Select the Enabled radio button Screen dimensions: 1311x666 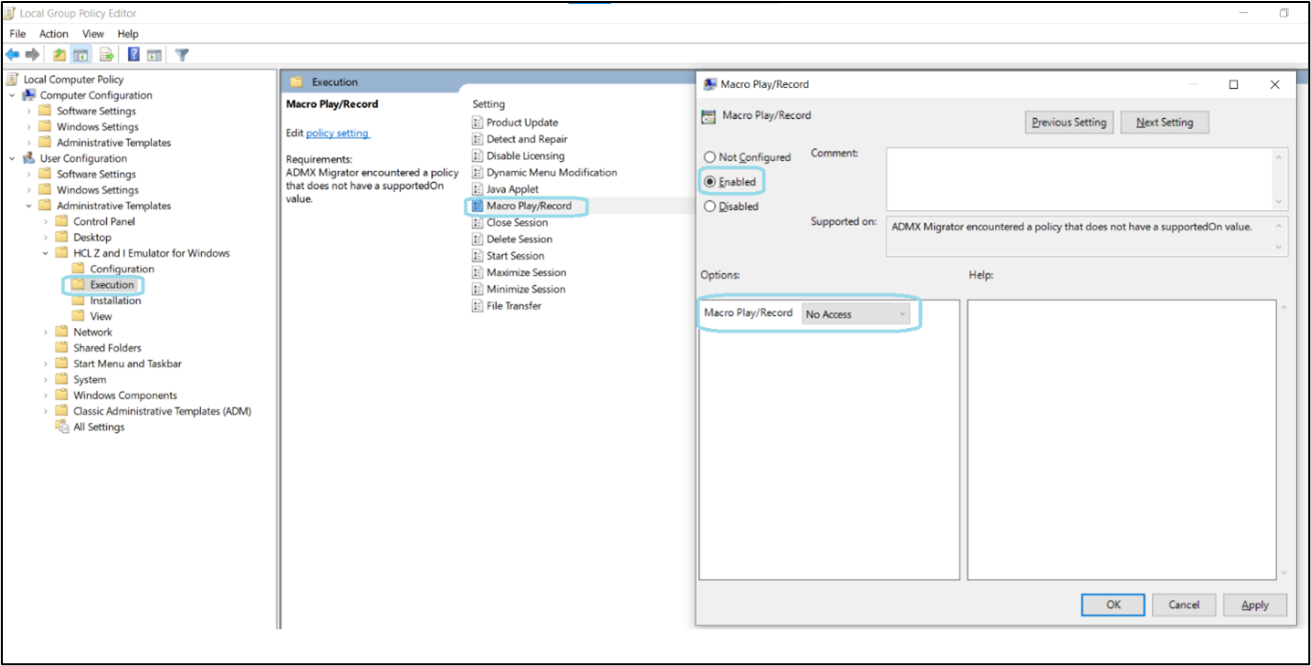click(710, 182)
